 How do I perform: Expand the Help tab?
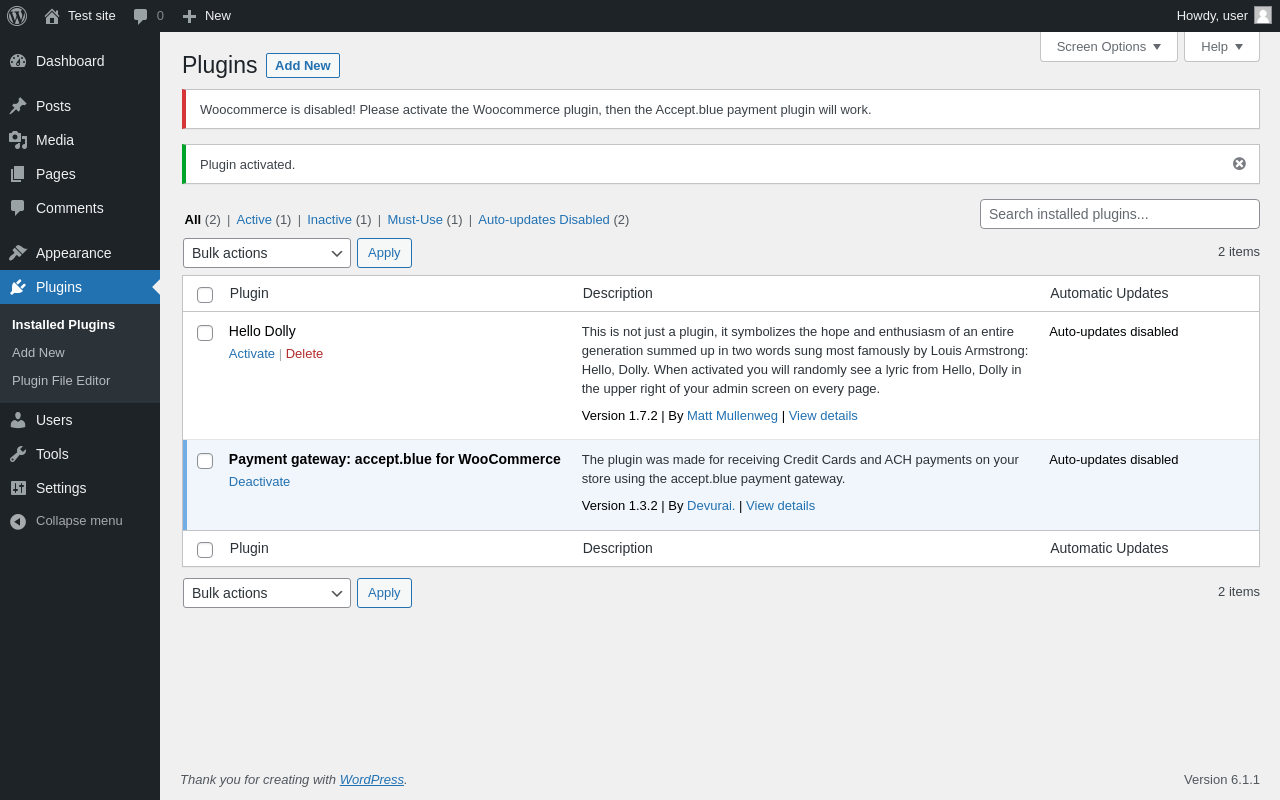(x=1221, y=46)
